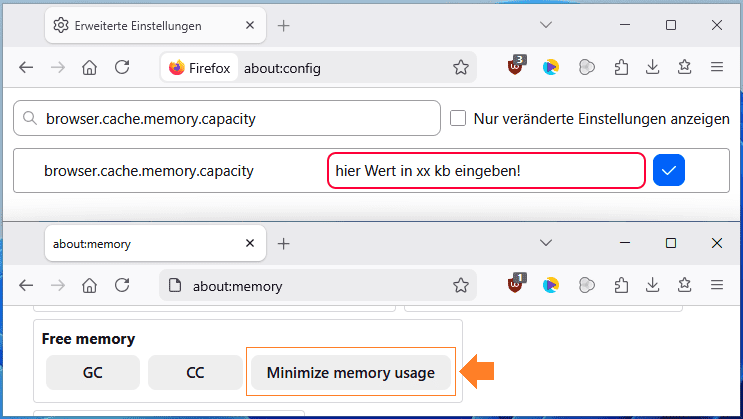Expand tab list chevron in about:config window
743x419 pixels.
[x=546, y=25]
